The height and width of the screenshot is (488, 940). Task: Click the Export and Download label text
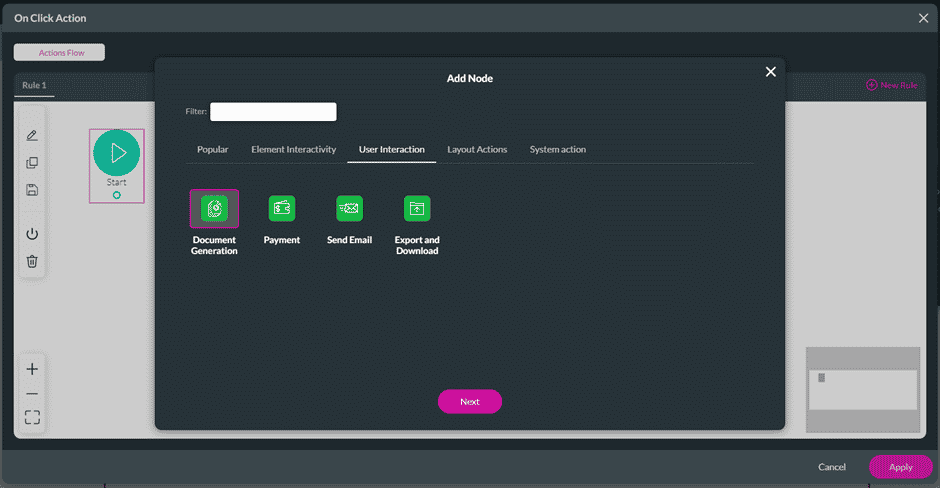(417, 245)
